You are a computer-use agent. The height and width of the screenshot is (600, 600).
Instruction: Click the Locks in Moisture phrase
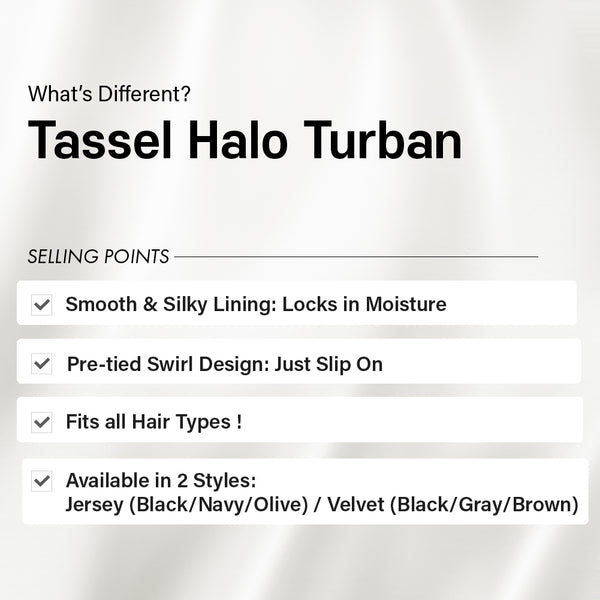(x=364, y=305)
